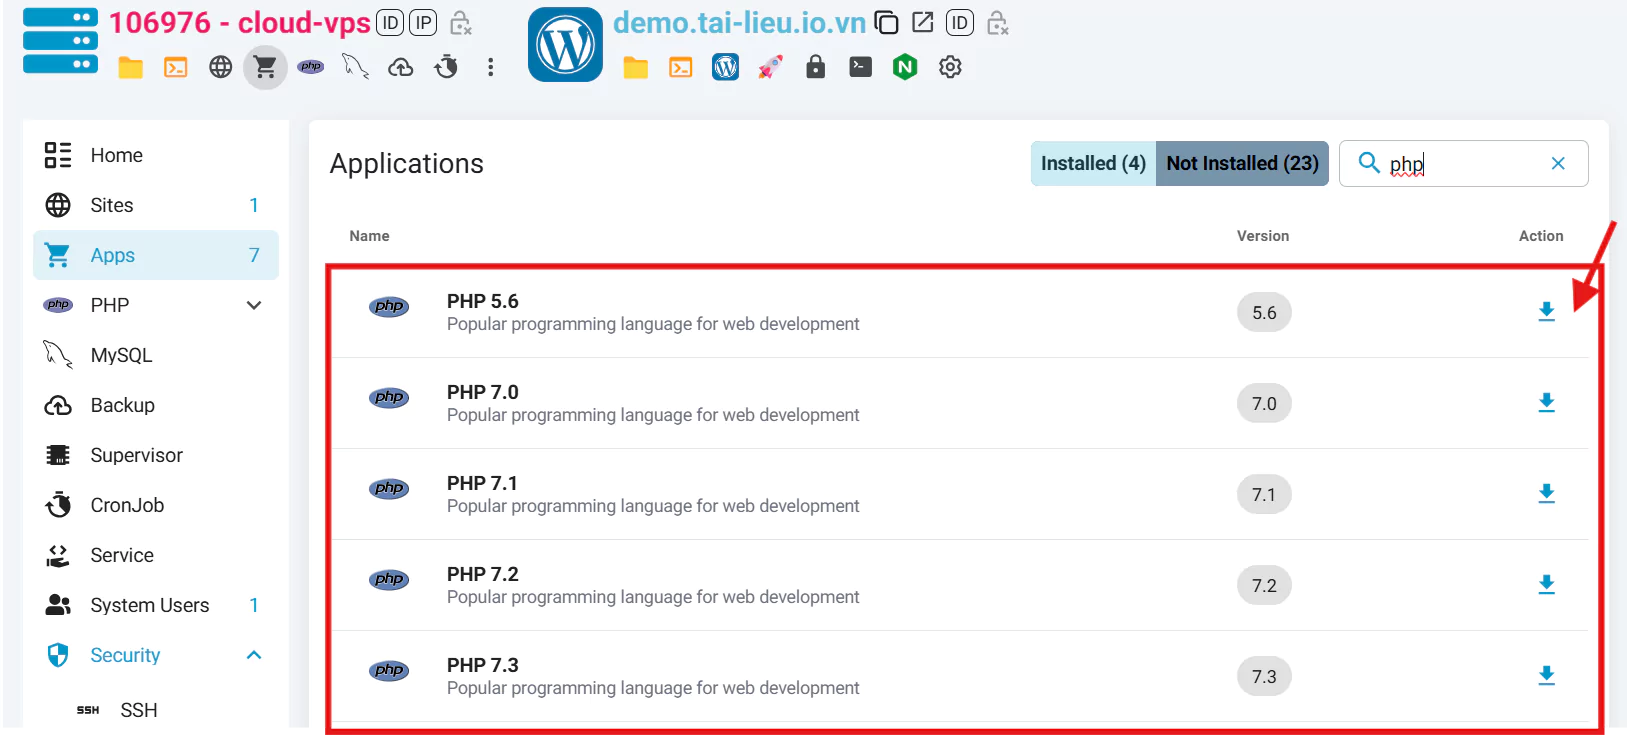
Task: Open the server cronjob timer toolbar icon
Action: pyautogui.click(x=446, y=67)
